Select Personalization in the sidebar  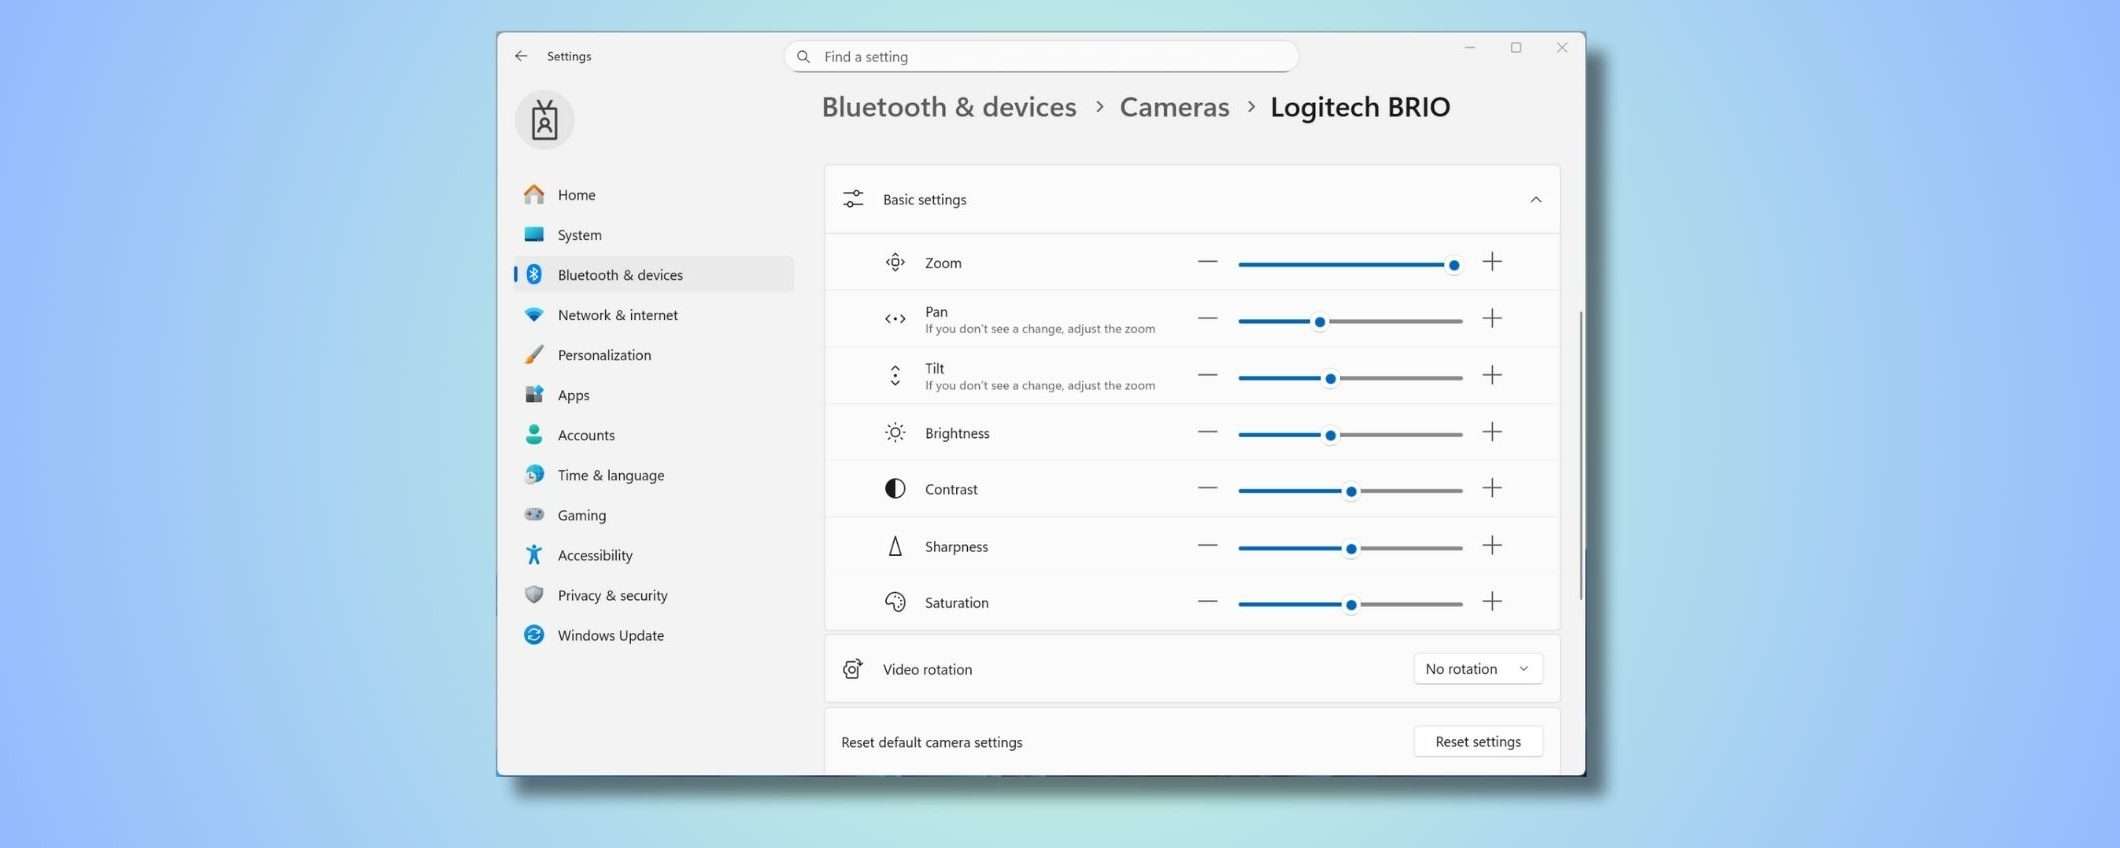(604, 355)
